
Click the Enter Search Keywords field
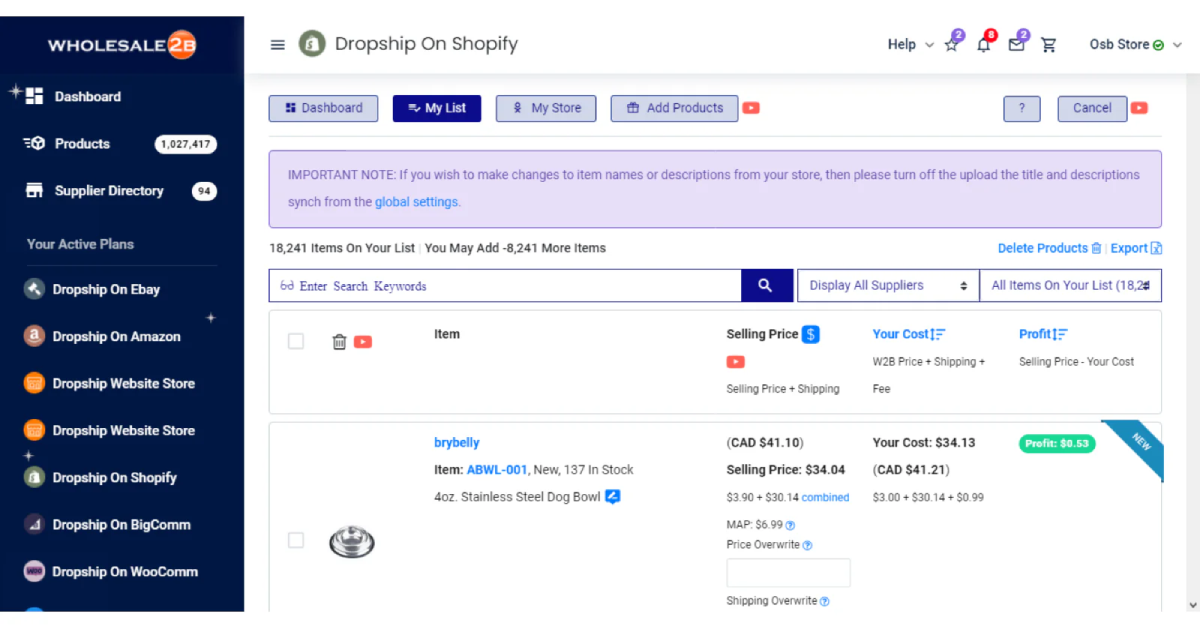(505, 286)
